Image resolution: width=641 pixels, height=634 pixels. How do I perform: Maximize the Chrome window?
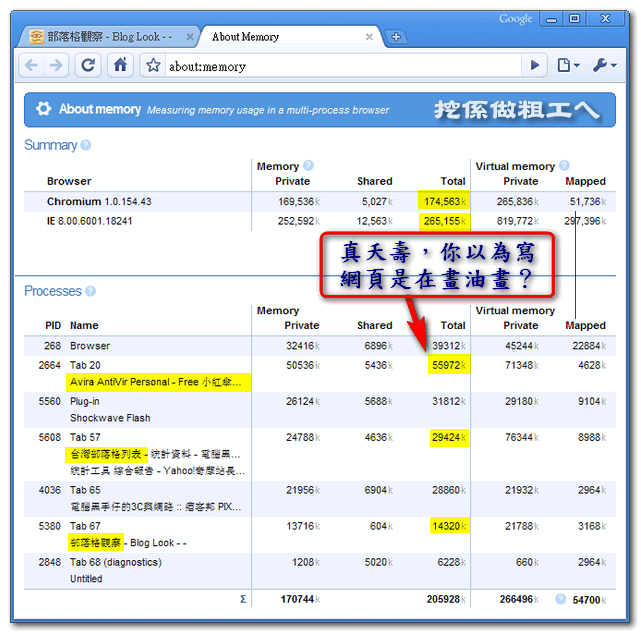574,19
